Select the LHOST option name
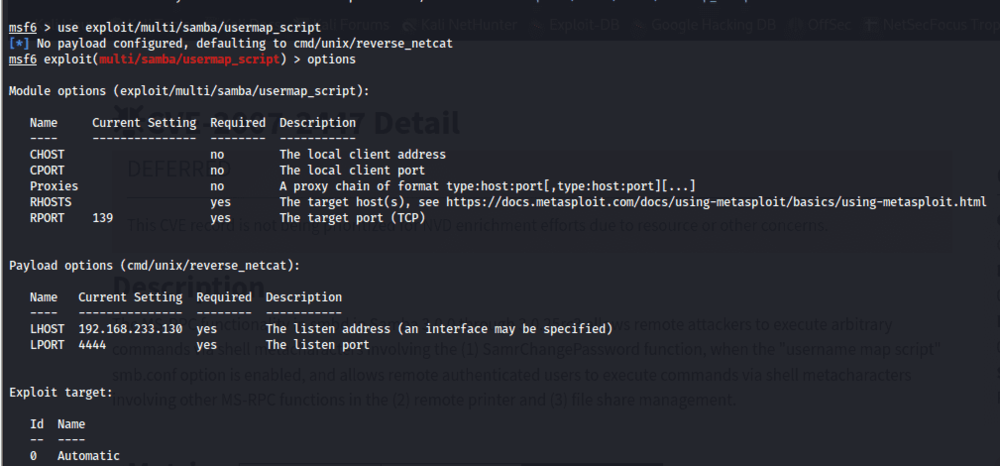Image resolution: width=1000 pixels, height=466 pixels. click(x=47, y=329)
